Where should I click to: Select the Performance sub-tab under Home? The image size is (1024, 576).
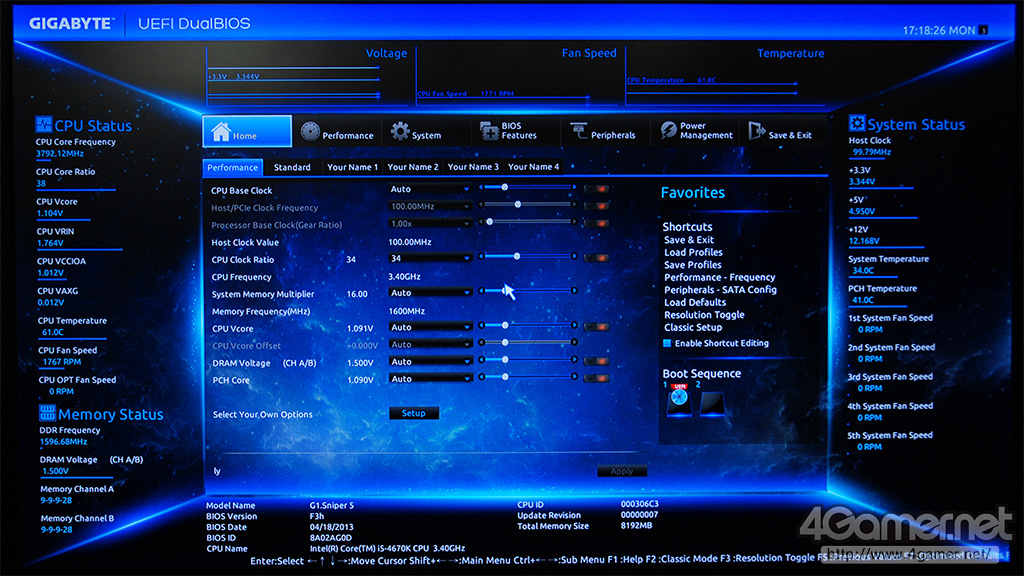click(x=232, y=168)
